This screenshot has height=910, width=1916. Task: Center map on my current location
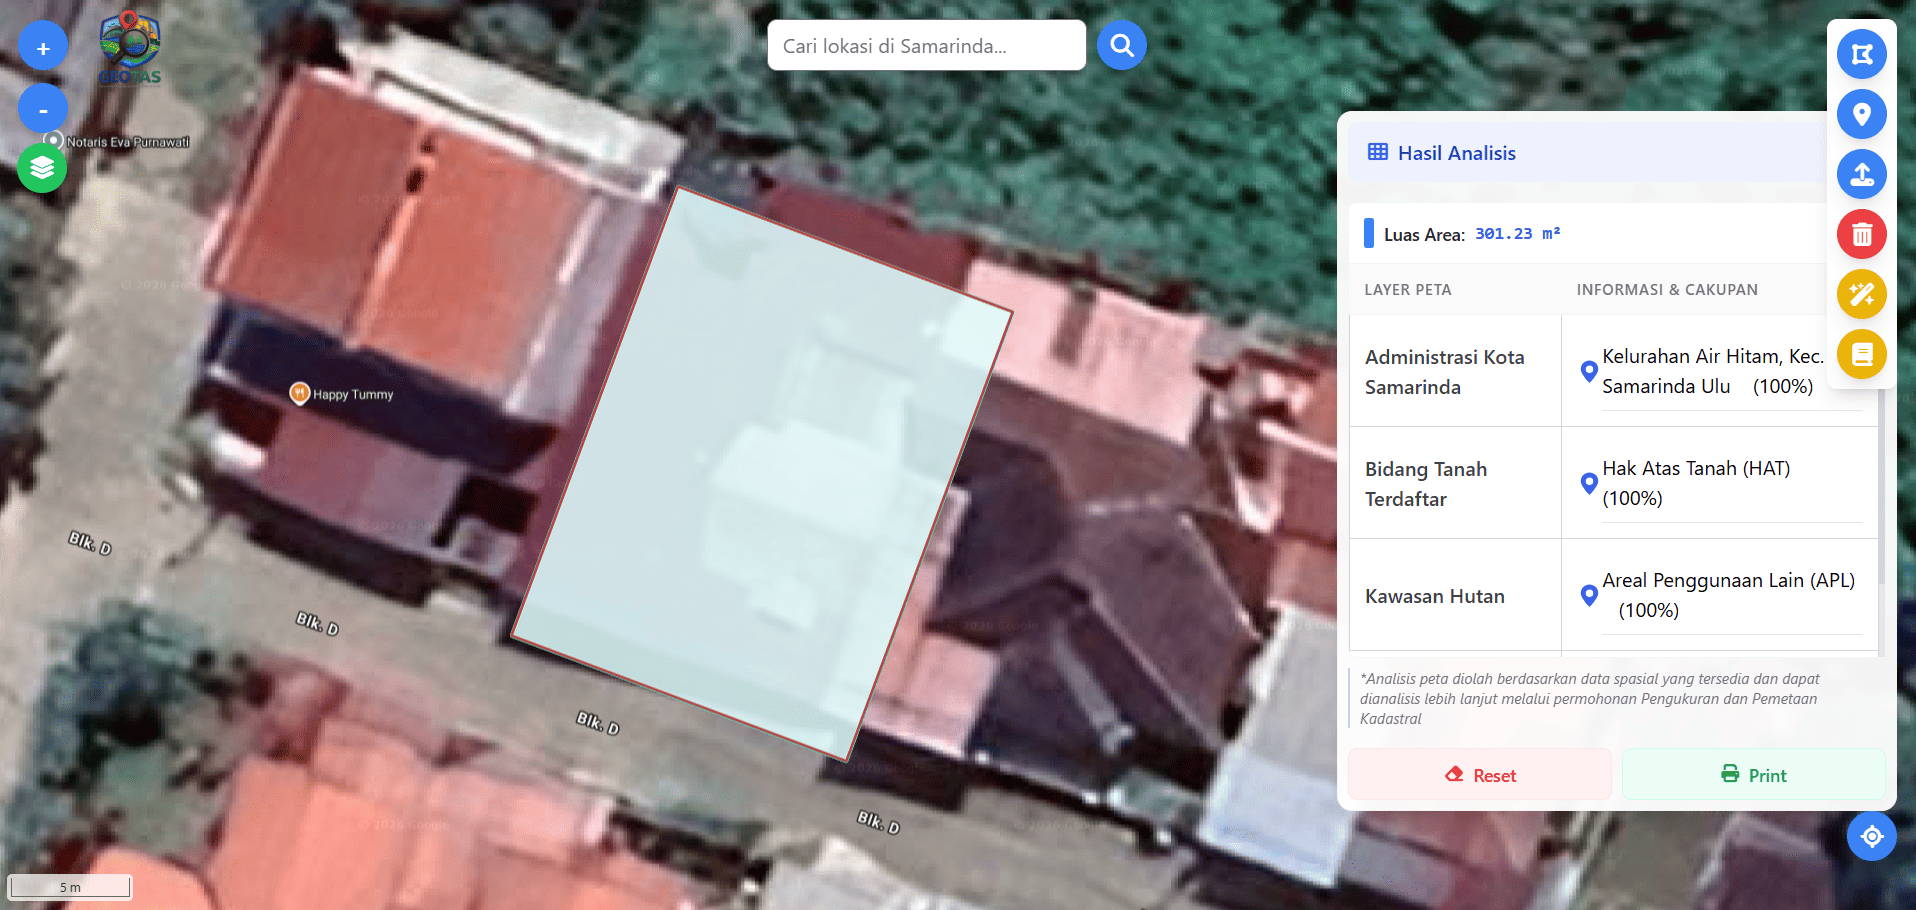pos(1871,836)
